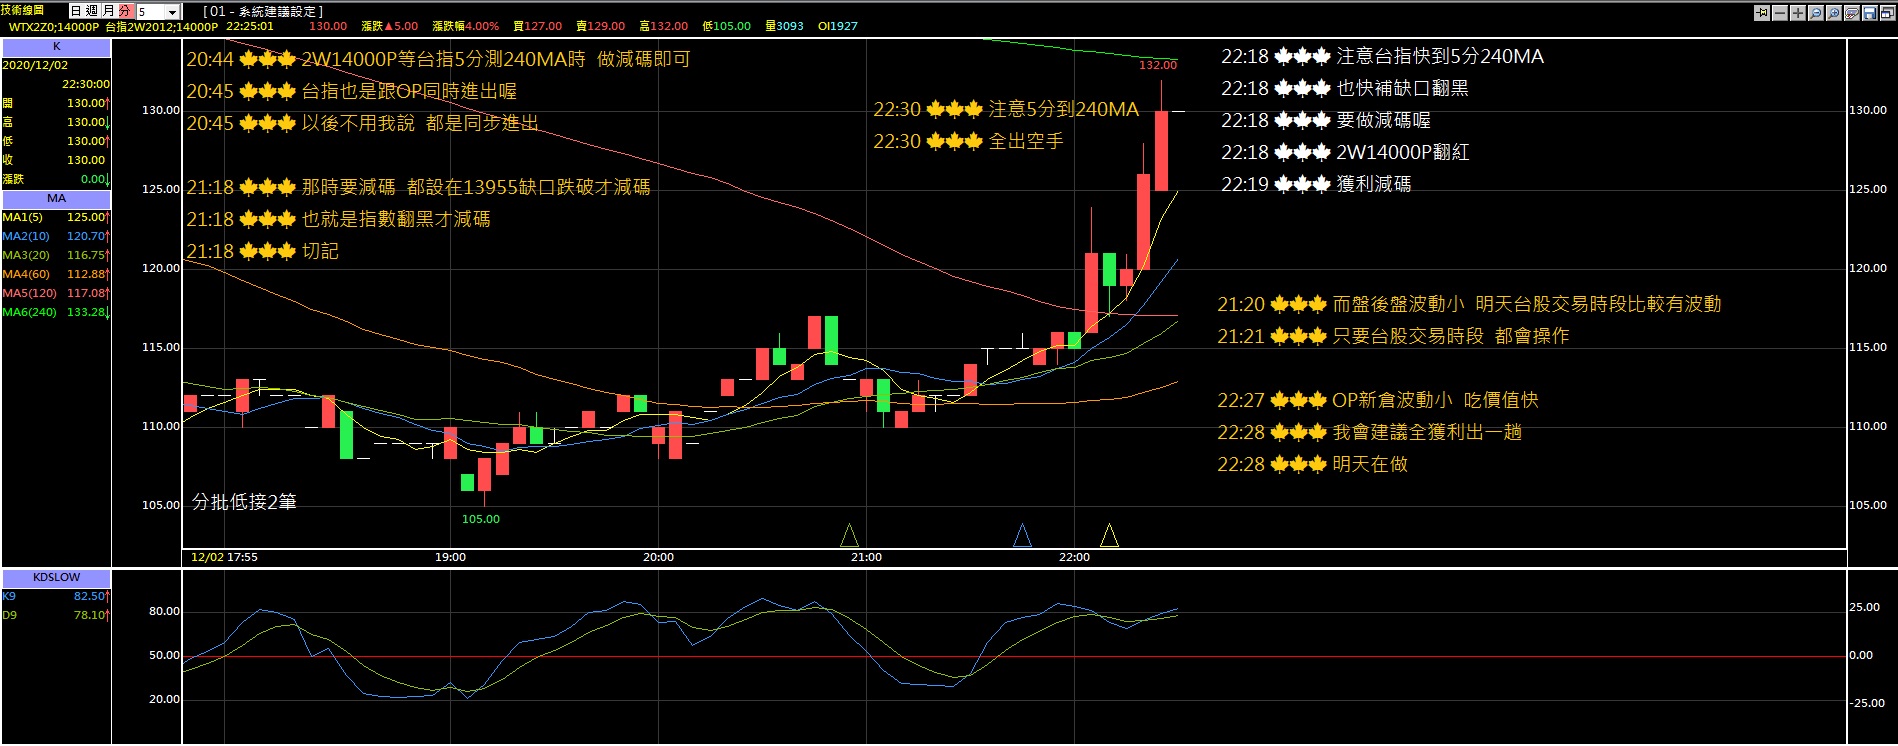This screenshot has width=1898, height=746.
Task: Click the yellow triangle marker after 22:00
Action: click(1109, 535)
